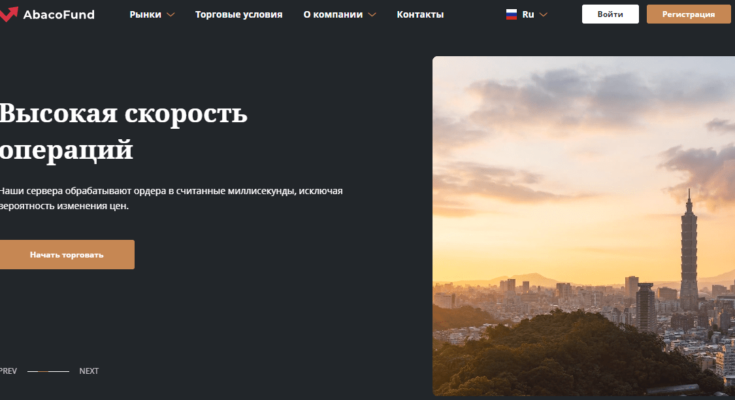Click the Начать торговать button
The image size is (735, 400).
pos(67,255)
